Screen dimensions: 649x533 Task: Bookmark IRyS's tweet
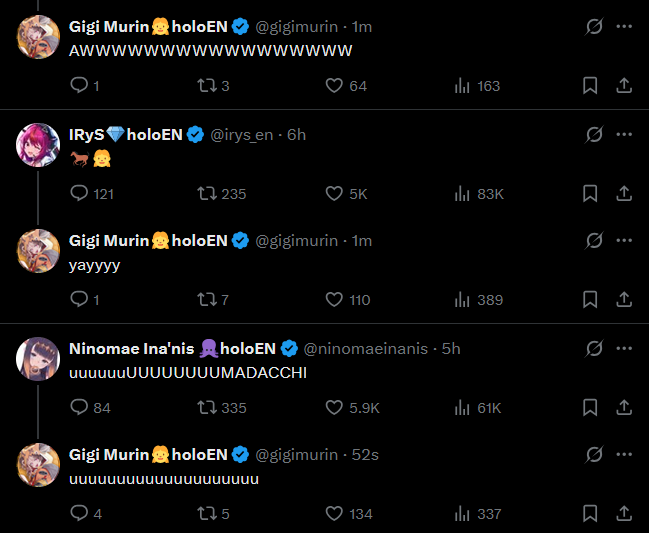[590, 193]
